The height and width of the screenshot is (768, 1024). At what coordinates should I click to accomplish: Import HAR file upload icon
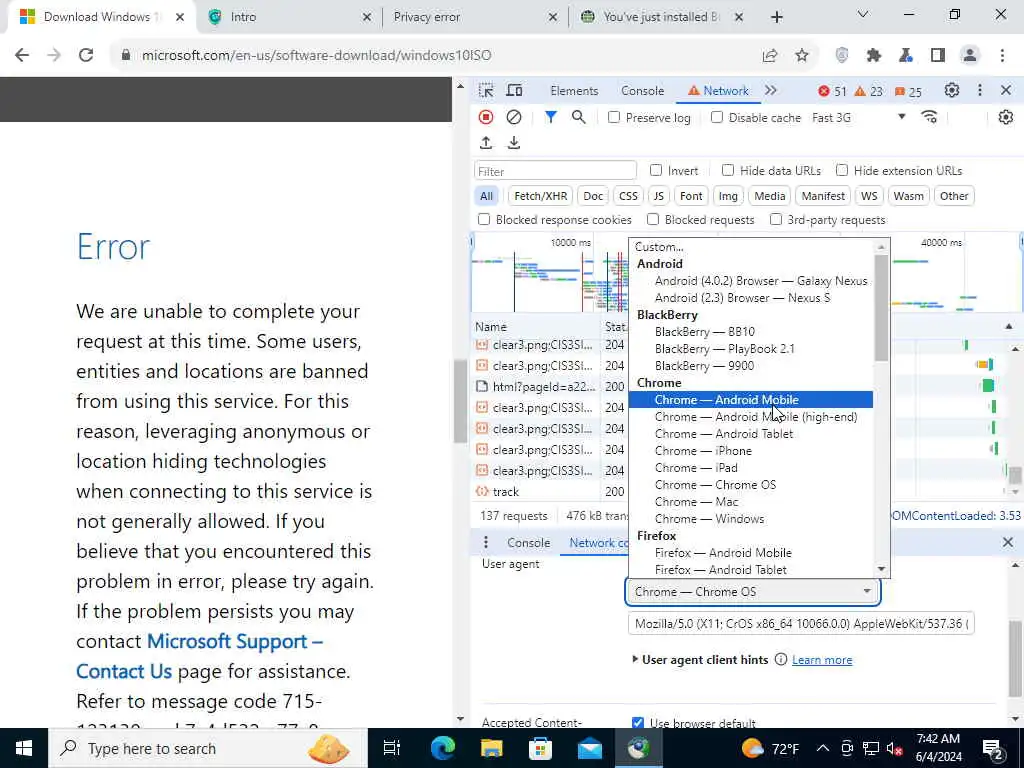(x=486, y=142)
